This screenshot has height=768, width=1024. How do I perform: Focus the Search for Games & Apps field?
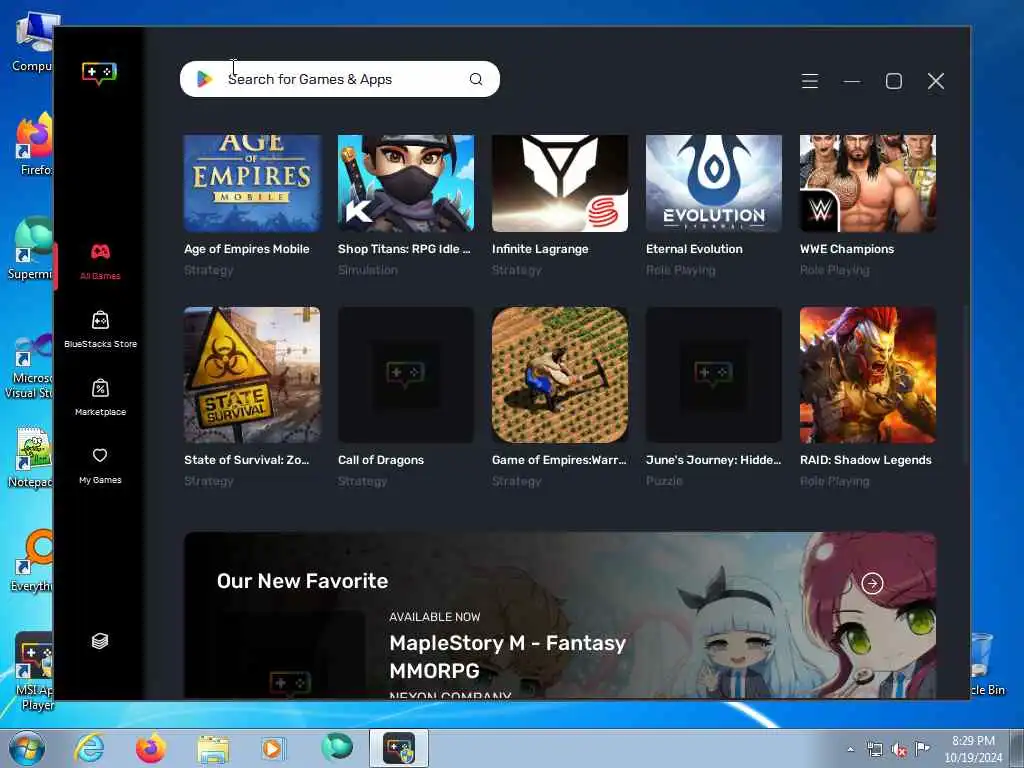click(x=340, y=79)
